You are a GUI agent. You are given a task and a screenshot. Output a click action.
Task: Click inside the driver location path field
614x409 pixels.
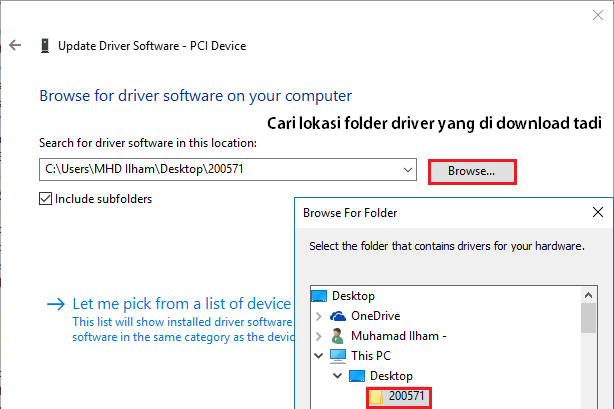point(220,170)
